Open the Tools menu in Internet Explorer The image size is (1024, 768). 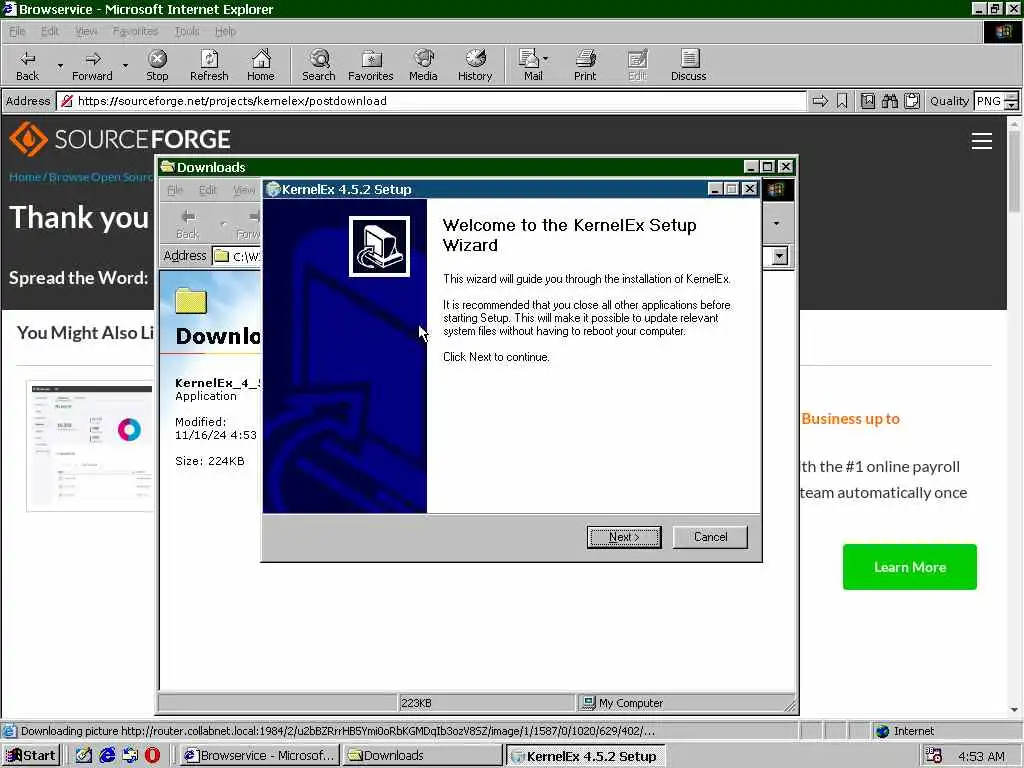pos(187,31)
